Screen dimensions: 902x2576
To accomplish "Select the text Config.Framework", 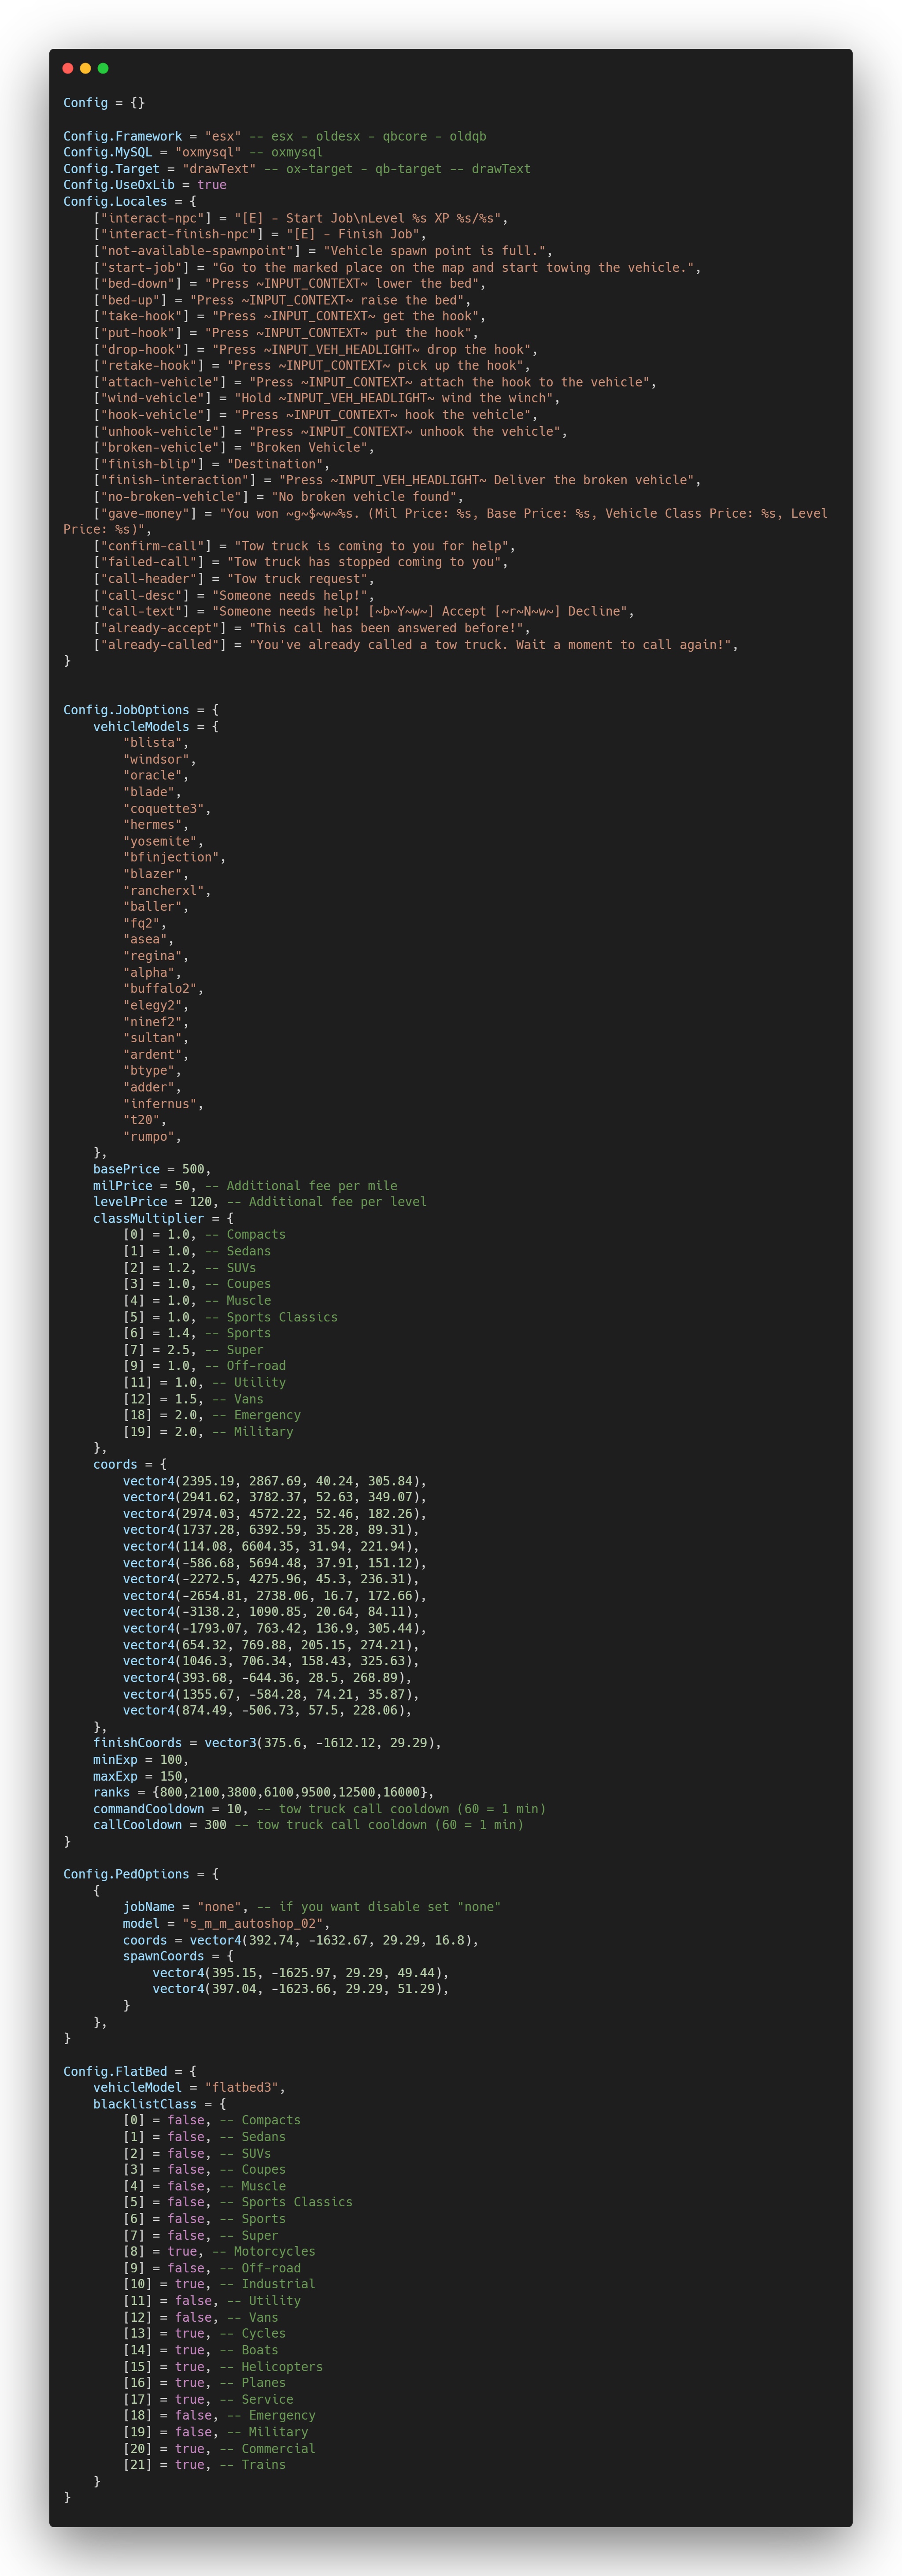I will point(122,136).
